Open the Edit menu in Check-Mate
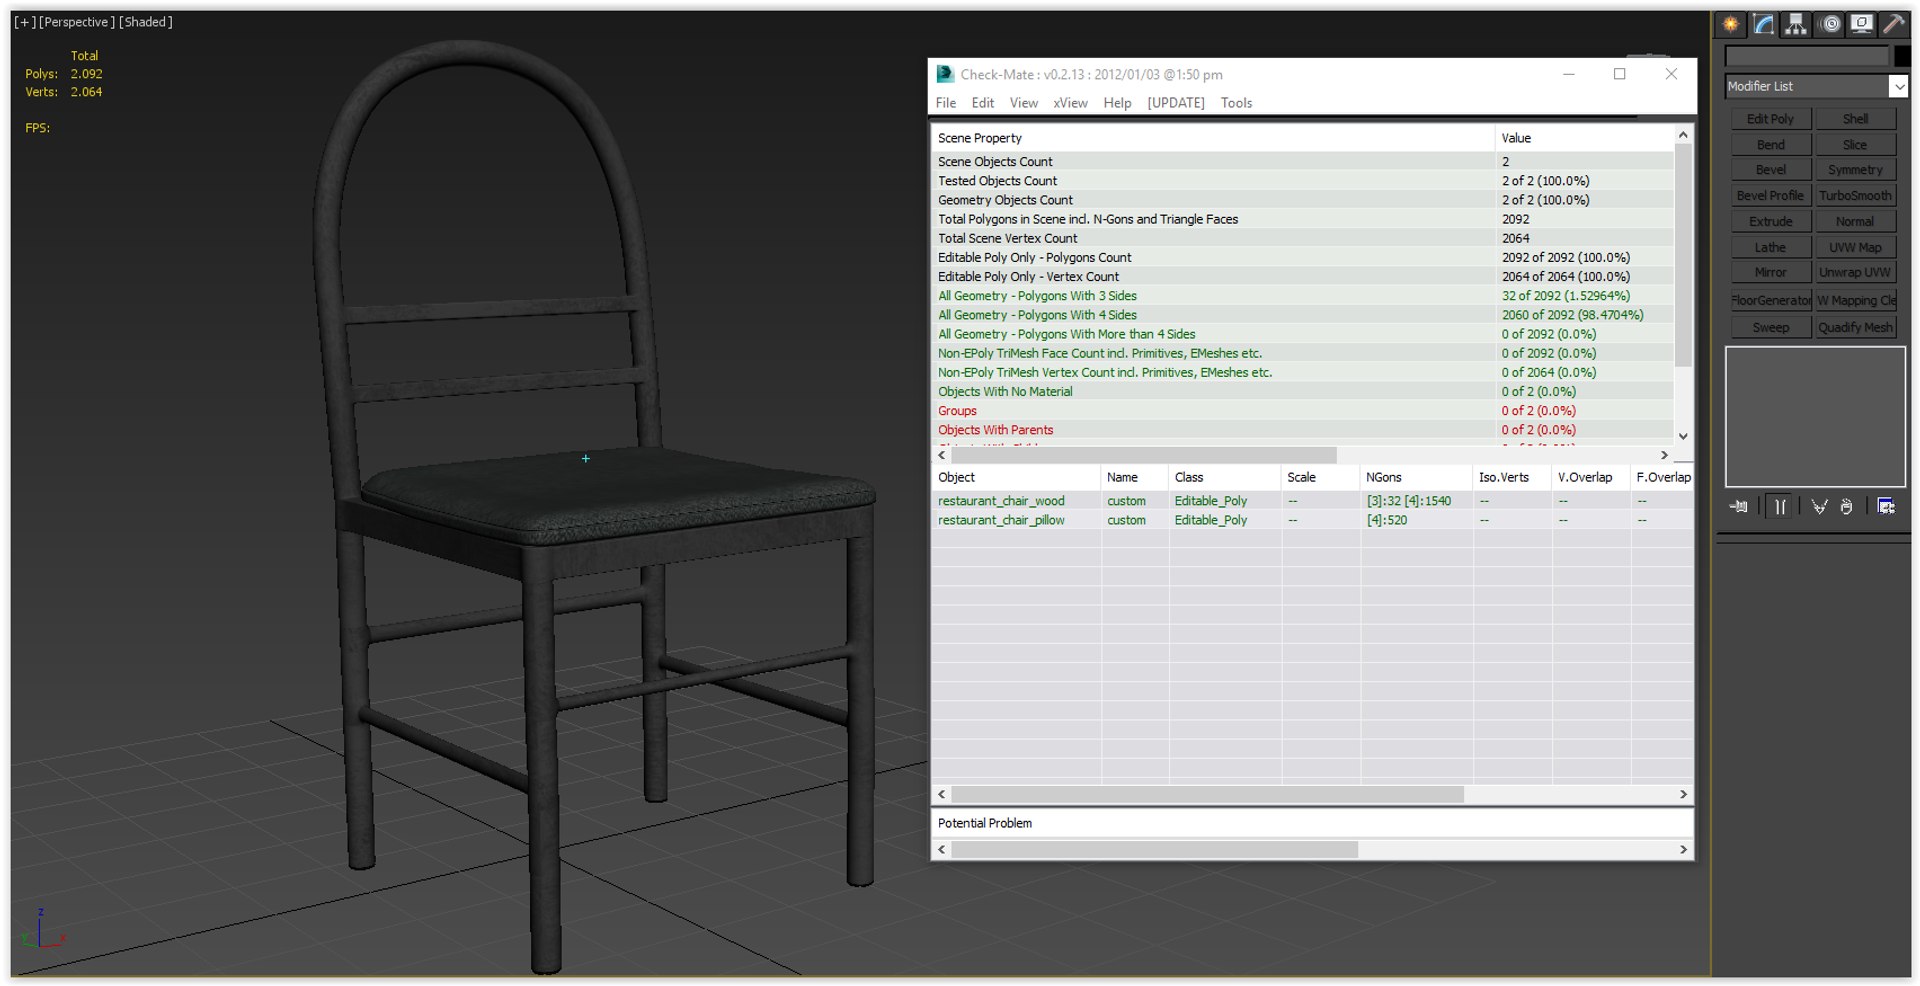 point(983,103)
